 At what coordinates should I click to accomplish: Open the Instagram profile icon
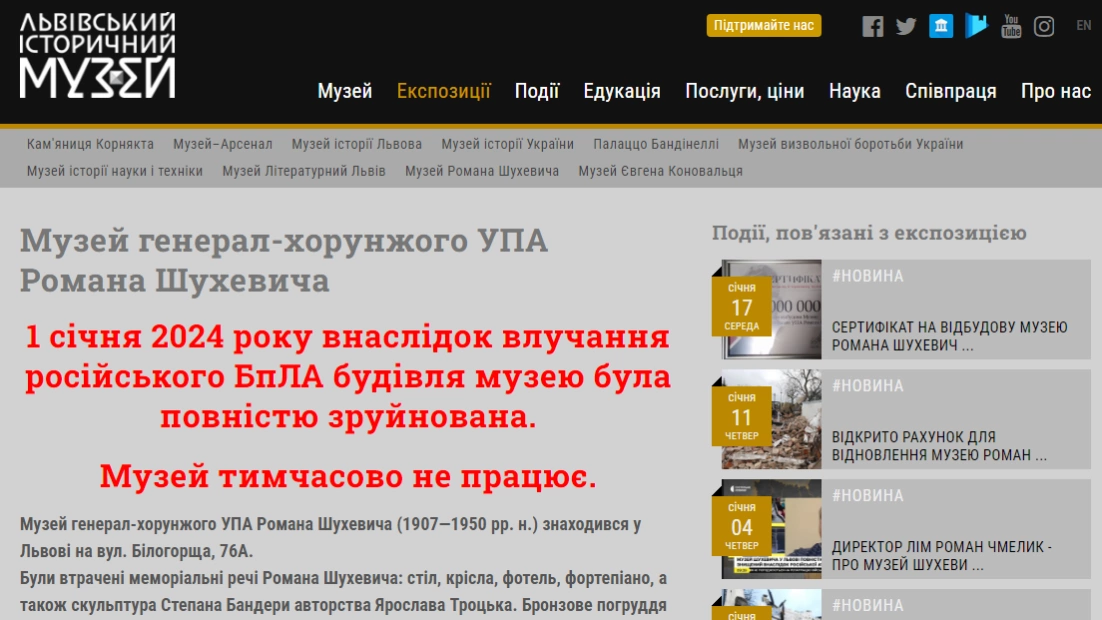(x=1044, y=26)
